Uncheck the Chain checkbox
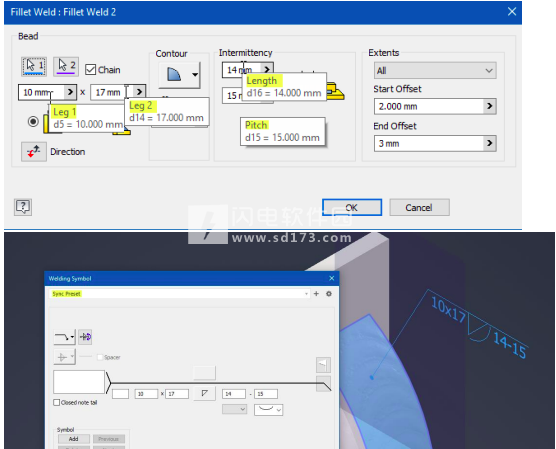The height and width of the screenshot is (449, 556). pyautogui.click(x=90, y=70)
